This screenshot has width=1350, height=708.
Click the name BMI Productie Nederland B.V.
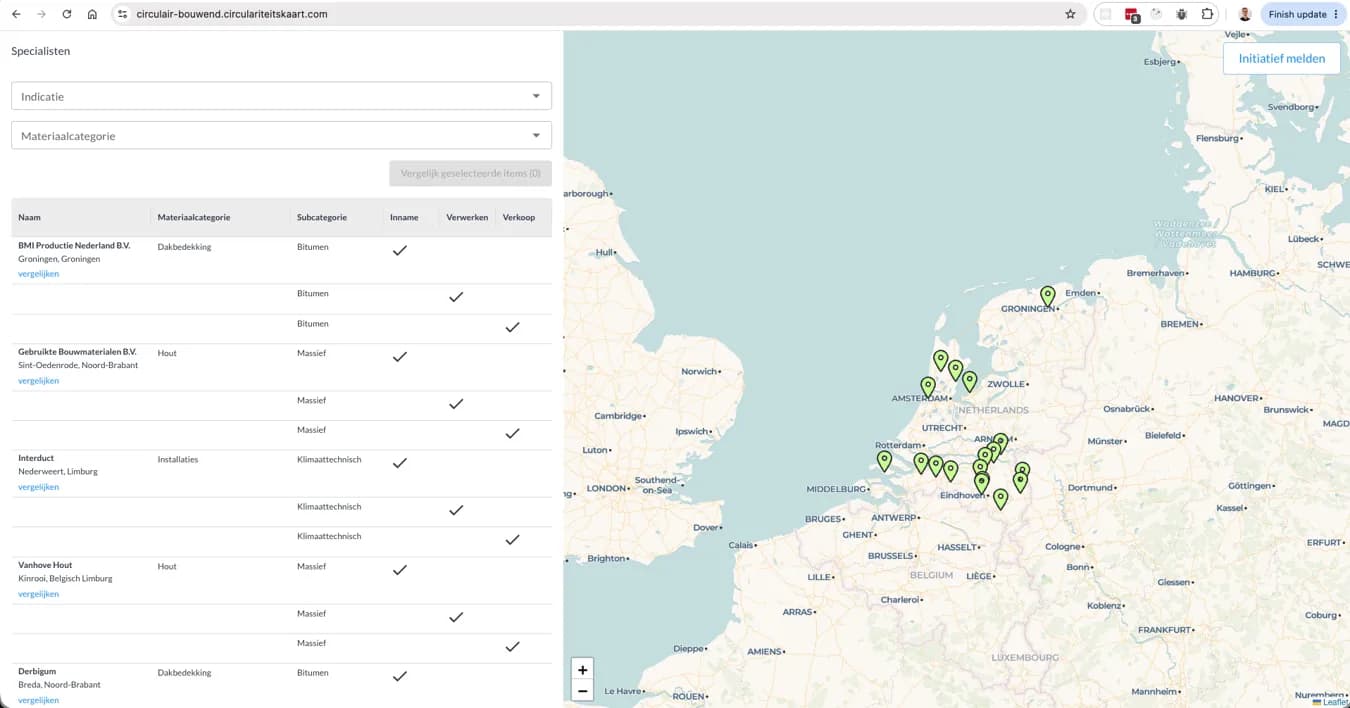click(x=74, y=245)
